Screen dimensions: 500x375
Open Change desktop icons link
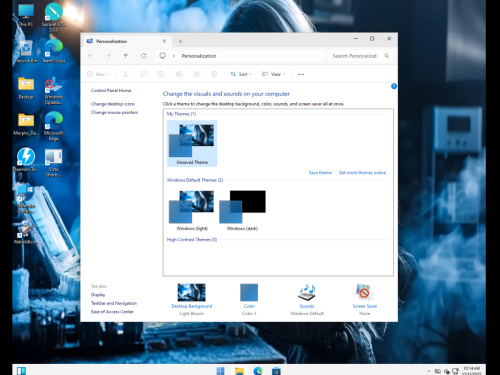[x=113, y=104]
